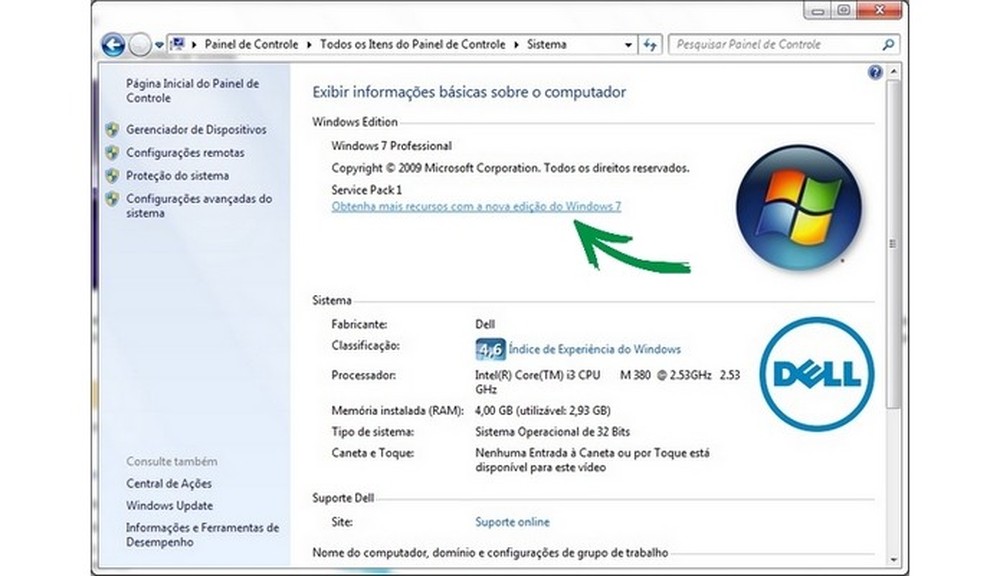
Task: Click the shield icon beside Configurações remotas
Action: (113, 153)
